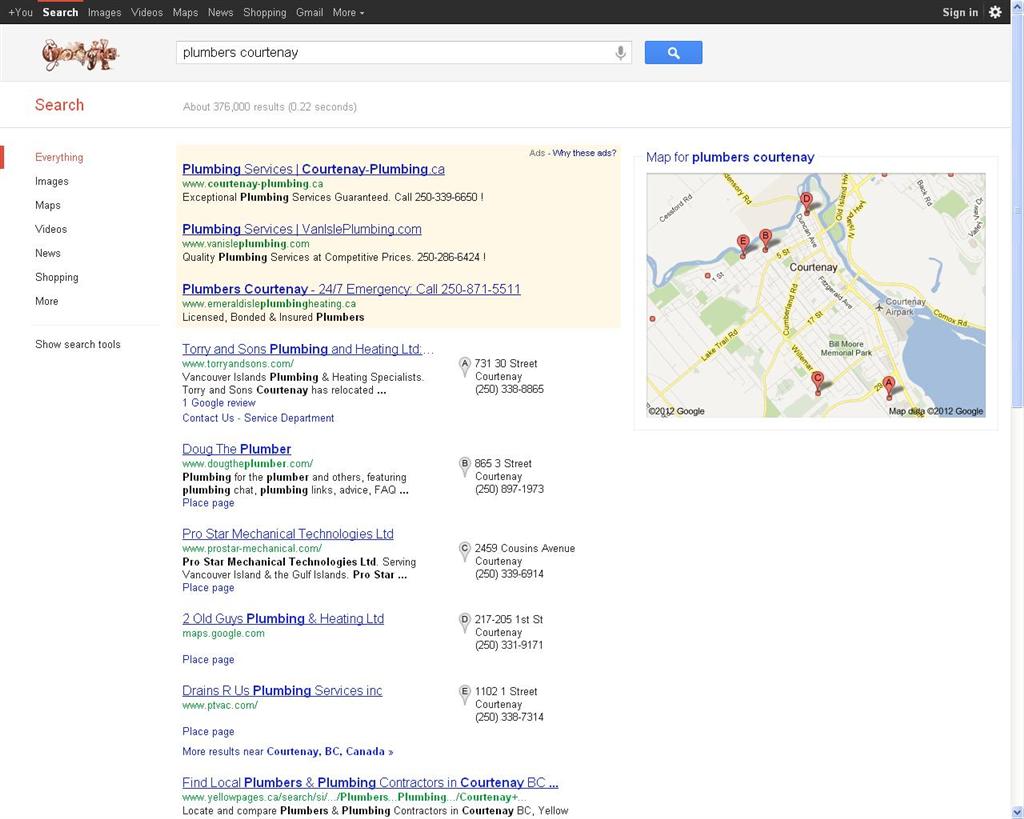Filter results by Shopping in sidebar

coord(57,277)
